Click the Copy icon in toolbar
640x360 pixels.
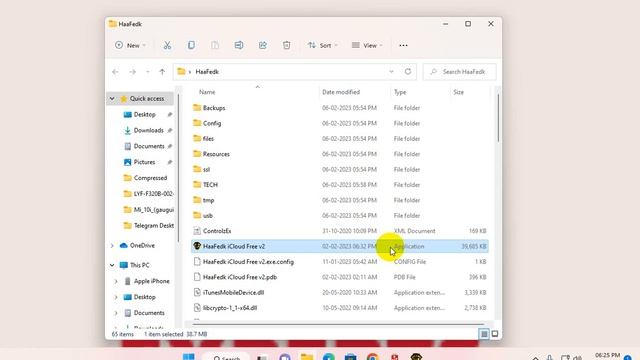191,45
